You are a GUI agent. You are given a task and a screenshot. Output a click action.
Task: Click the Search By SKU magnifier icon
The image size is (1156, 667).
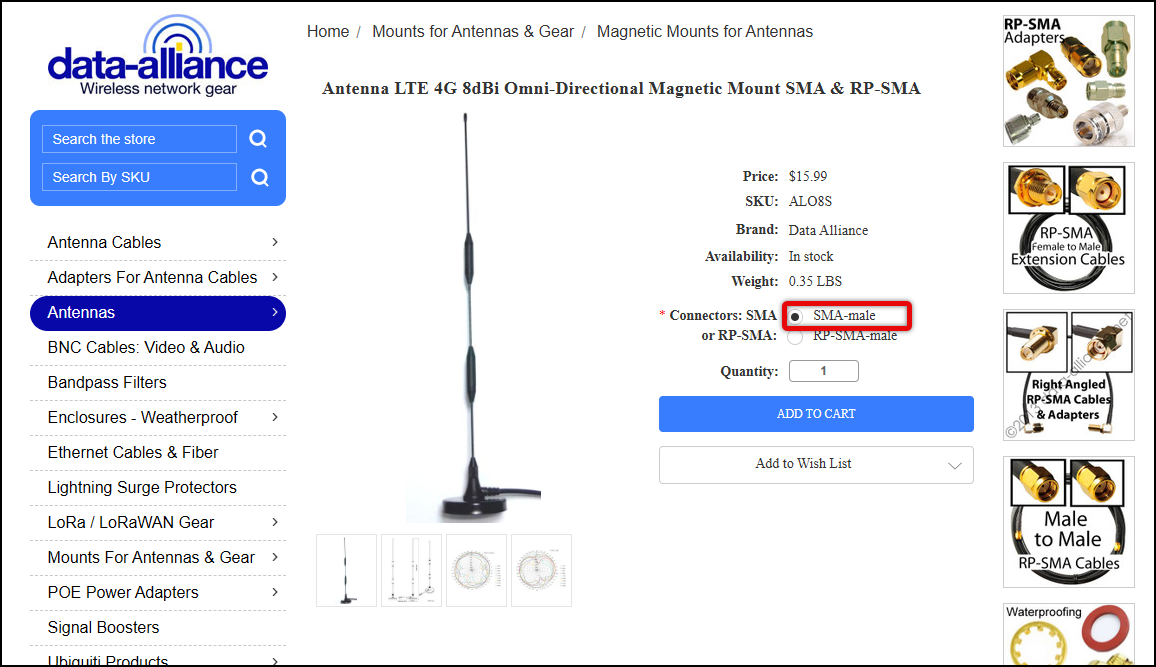pos(260,178)
